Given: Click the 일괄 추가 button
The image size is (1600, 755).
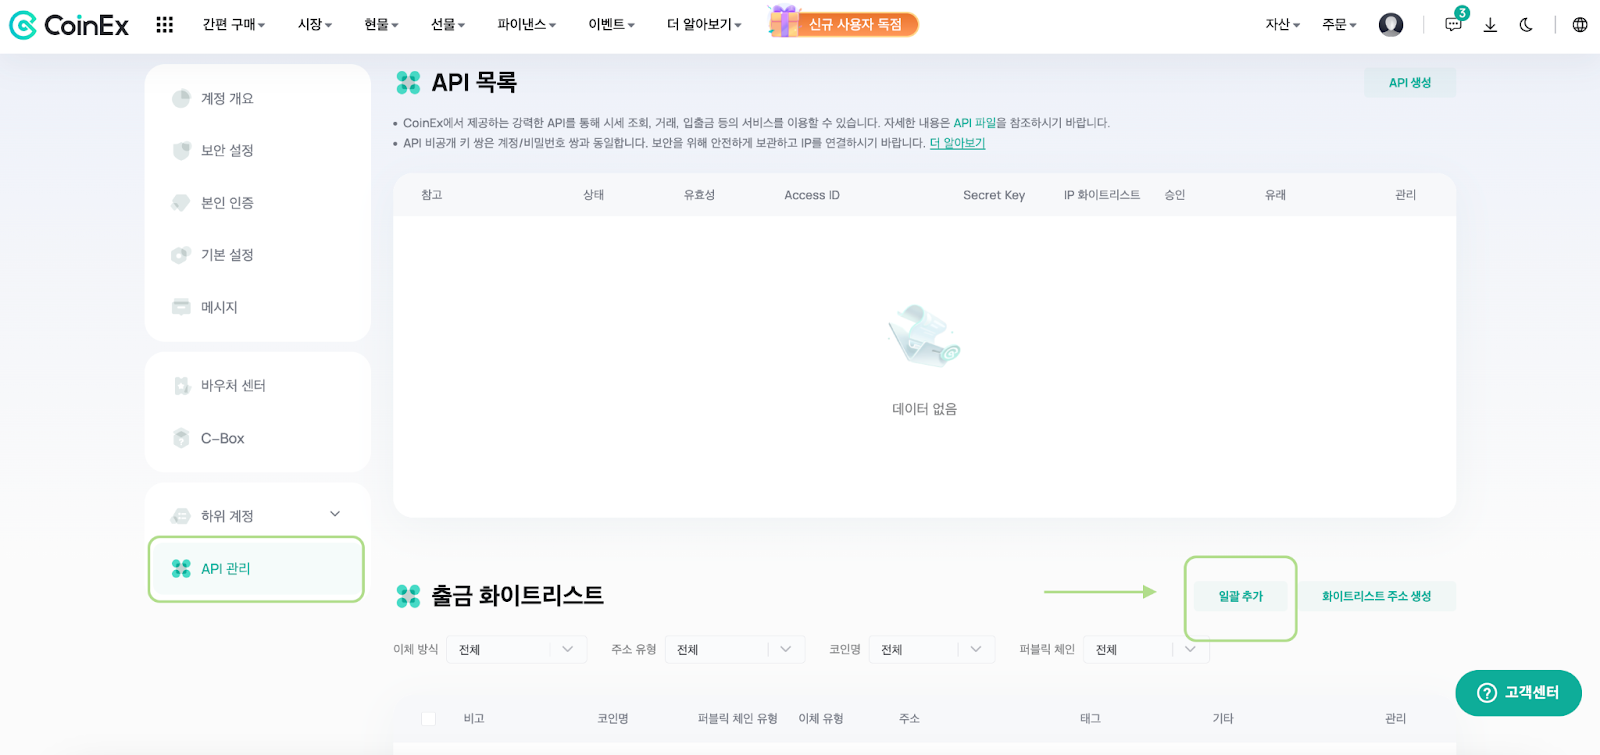Looking at the screenshot, I should tap(1241, 596).
